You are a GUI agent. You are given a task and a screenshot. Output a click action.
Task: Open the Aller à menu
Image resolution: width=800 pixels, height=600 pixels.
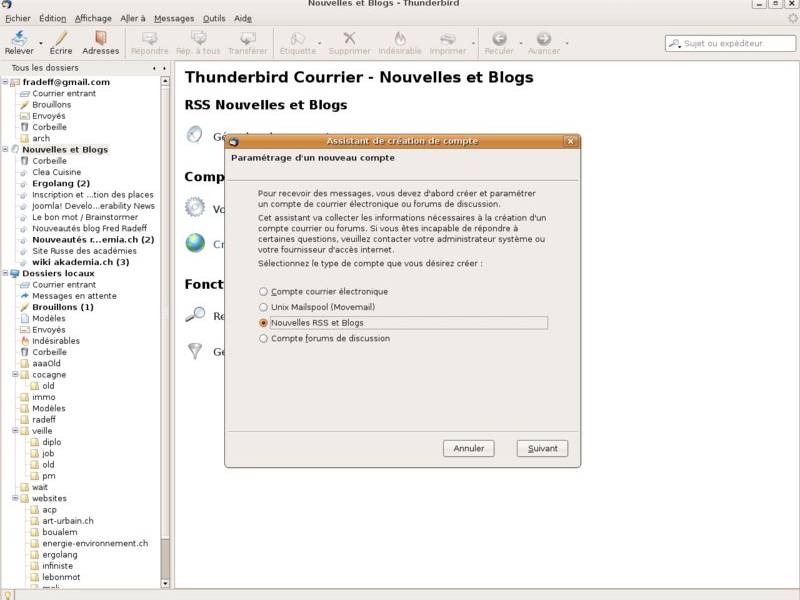133,18
